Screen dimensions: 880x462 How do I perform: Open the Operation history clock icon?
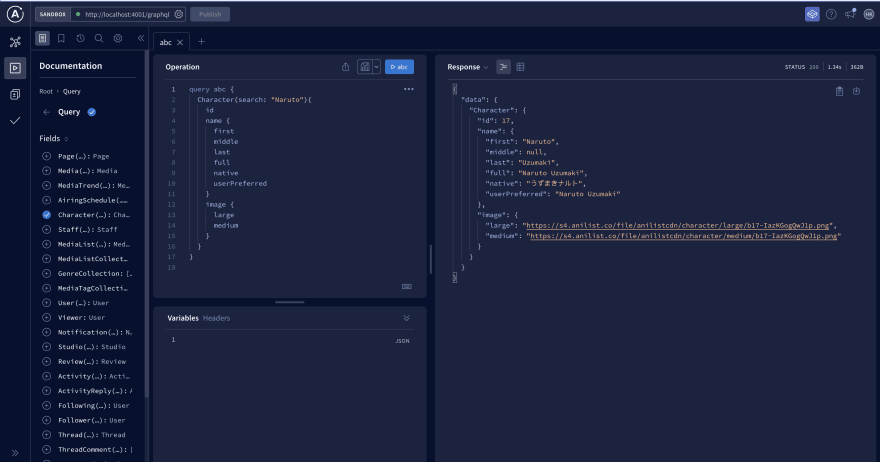pos(80,38)
